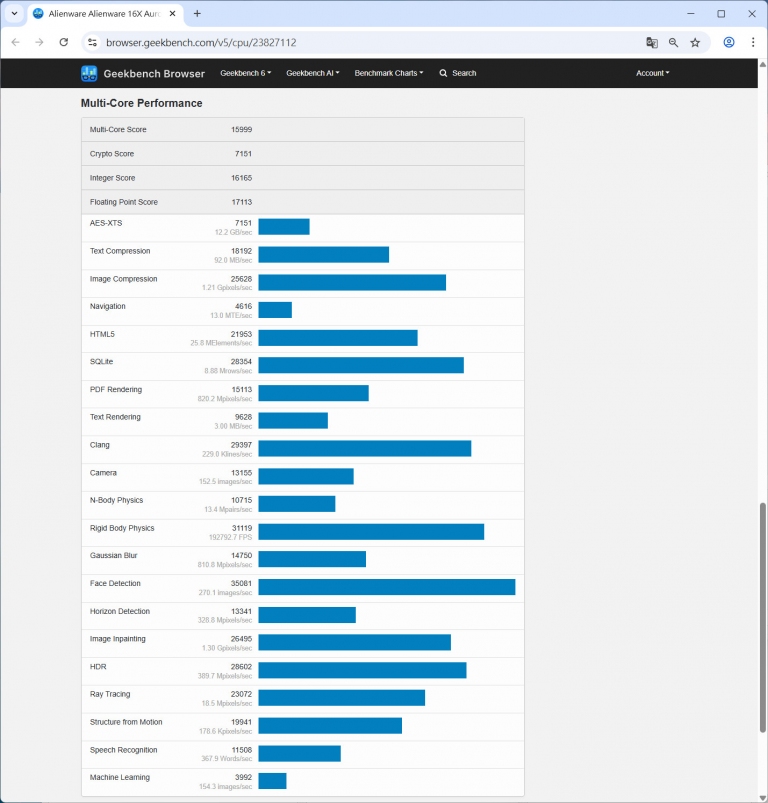Click the translate page icon
768x803 pixels.
(x=652, y=43)
